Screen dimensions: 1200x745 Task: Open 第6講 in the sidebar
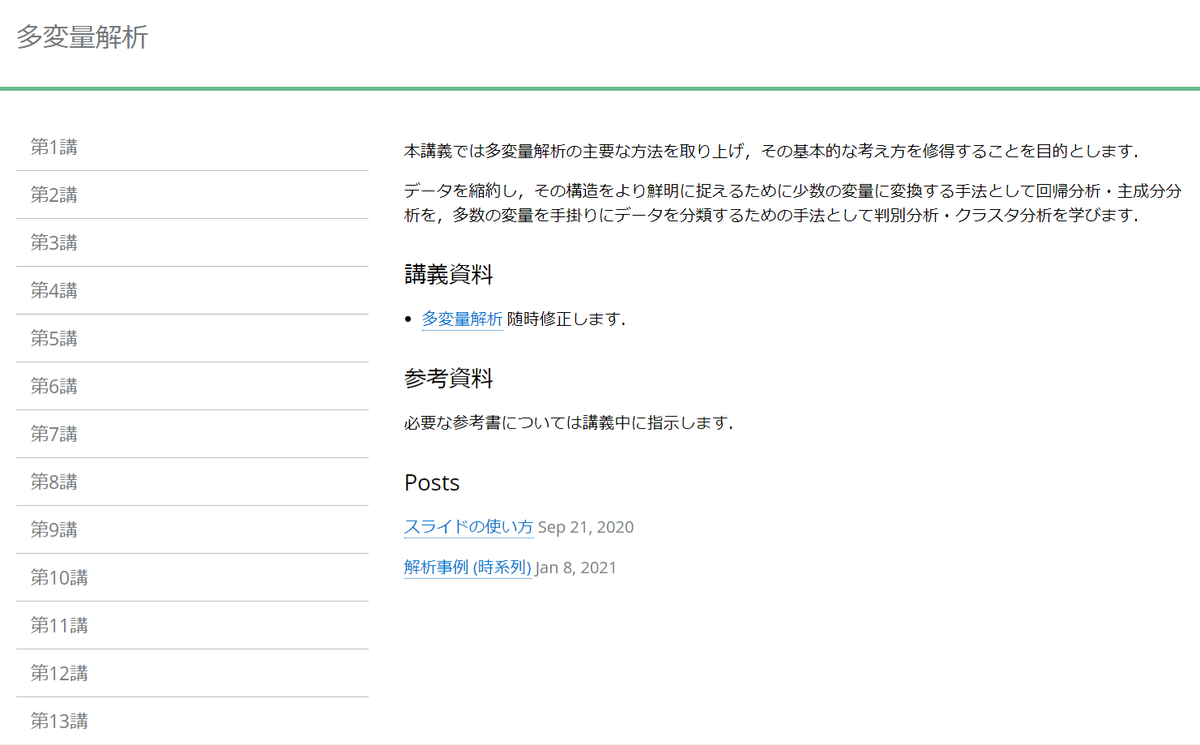[x=192, y=386]
